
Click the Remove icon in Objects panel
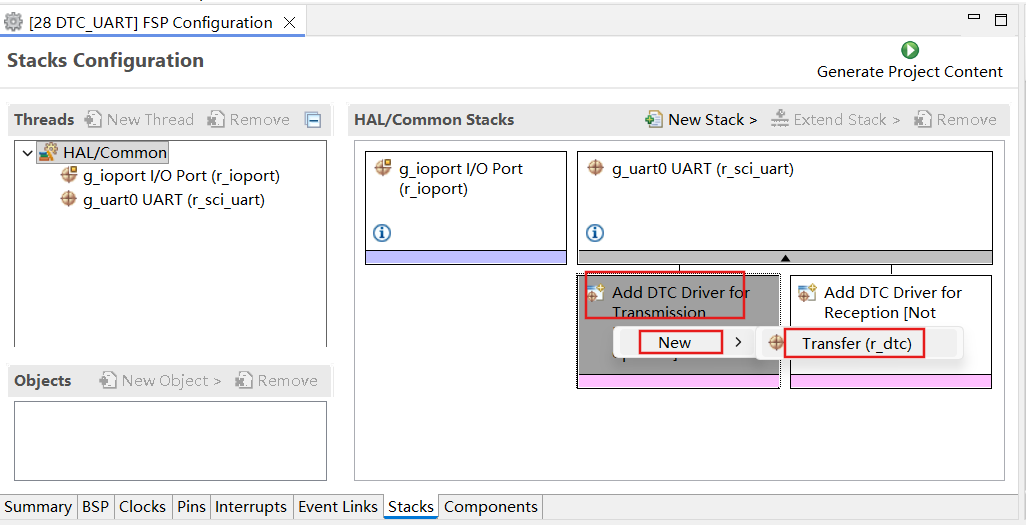tap(244, 380)
